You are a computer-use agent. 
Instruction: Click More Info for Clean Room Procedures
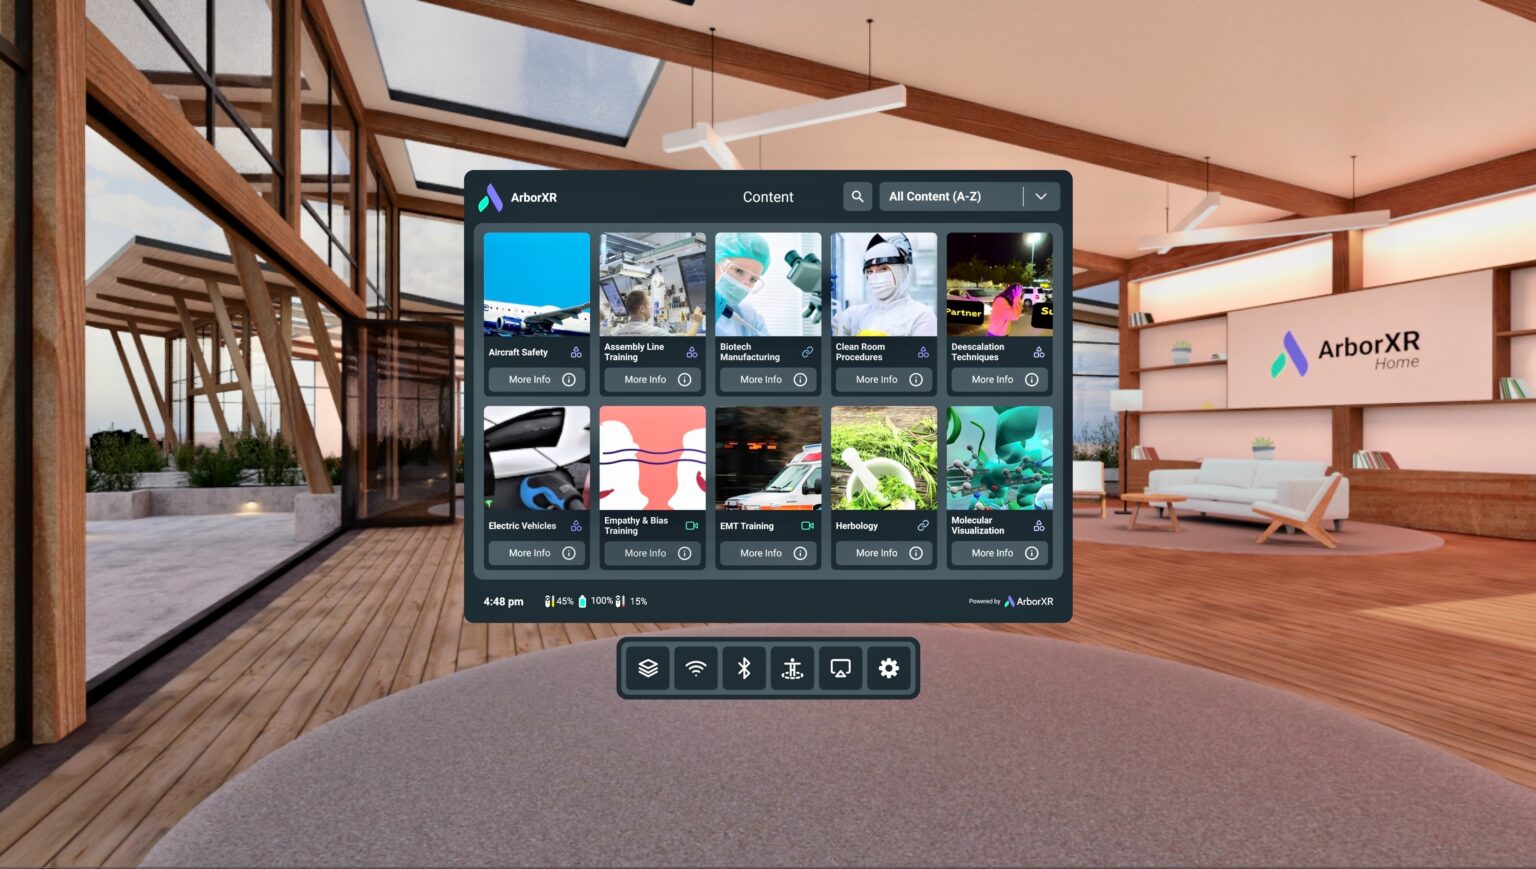883,379
